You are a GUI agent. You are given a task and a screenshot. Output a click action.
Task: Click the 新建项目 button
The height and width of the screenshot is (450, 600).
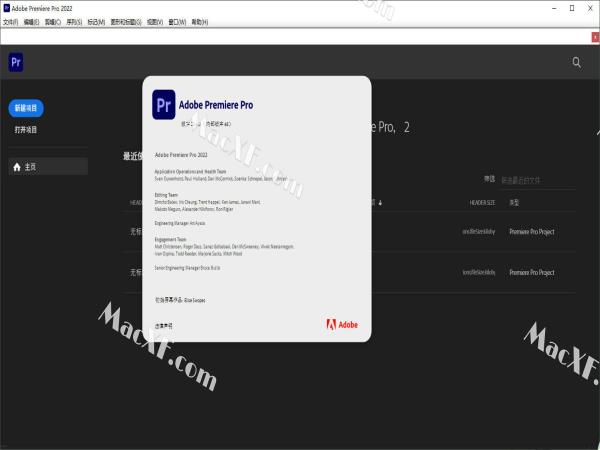coord(26,108)
